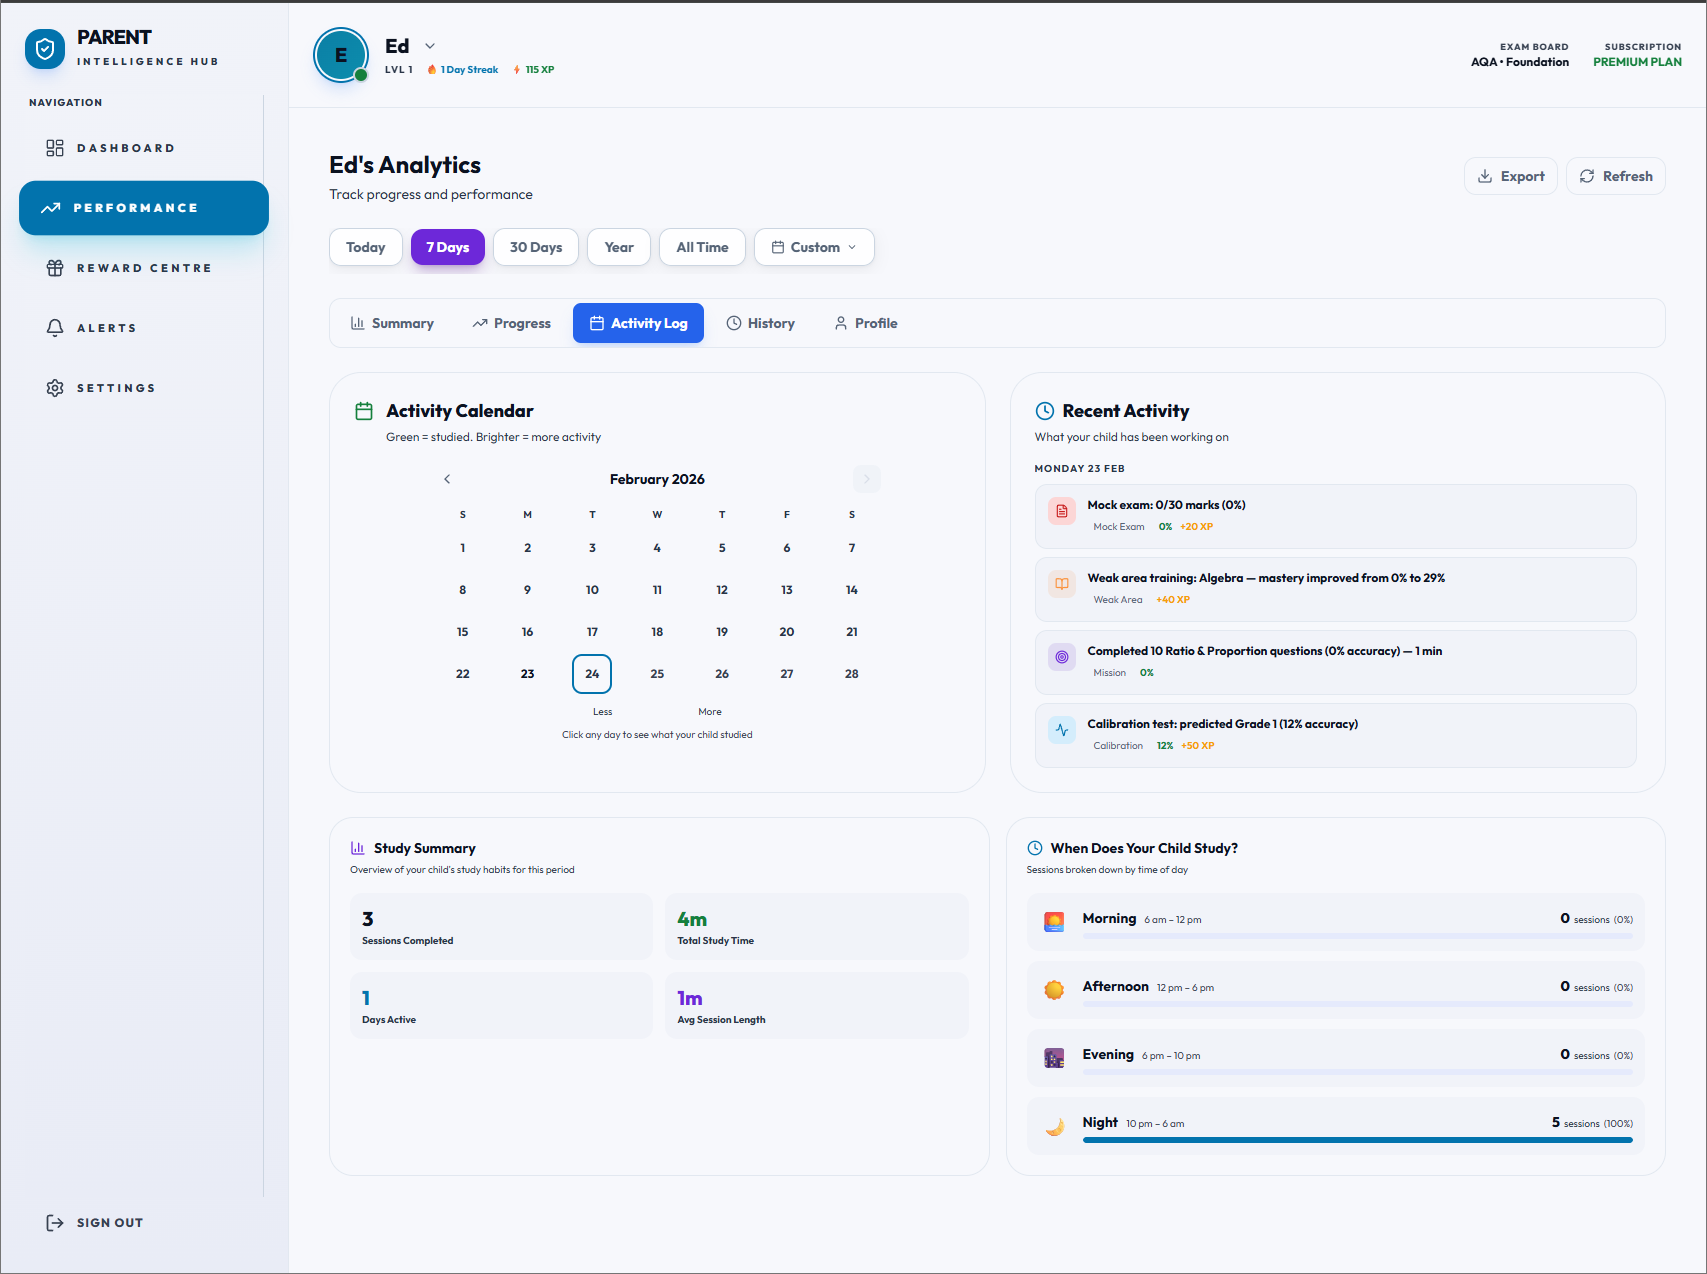Open the child selector chevron beside Ed
The height and width of the screenshot is (1274, 1707).
pyautogui.click(x=430, y=46)
